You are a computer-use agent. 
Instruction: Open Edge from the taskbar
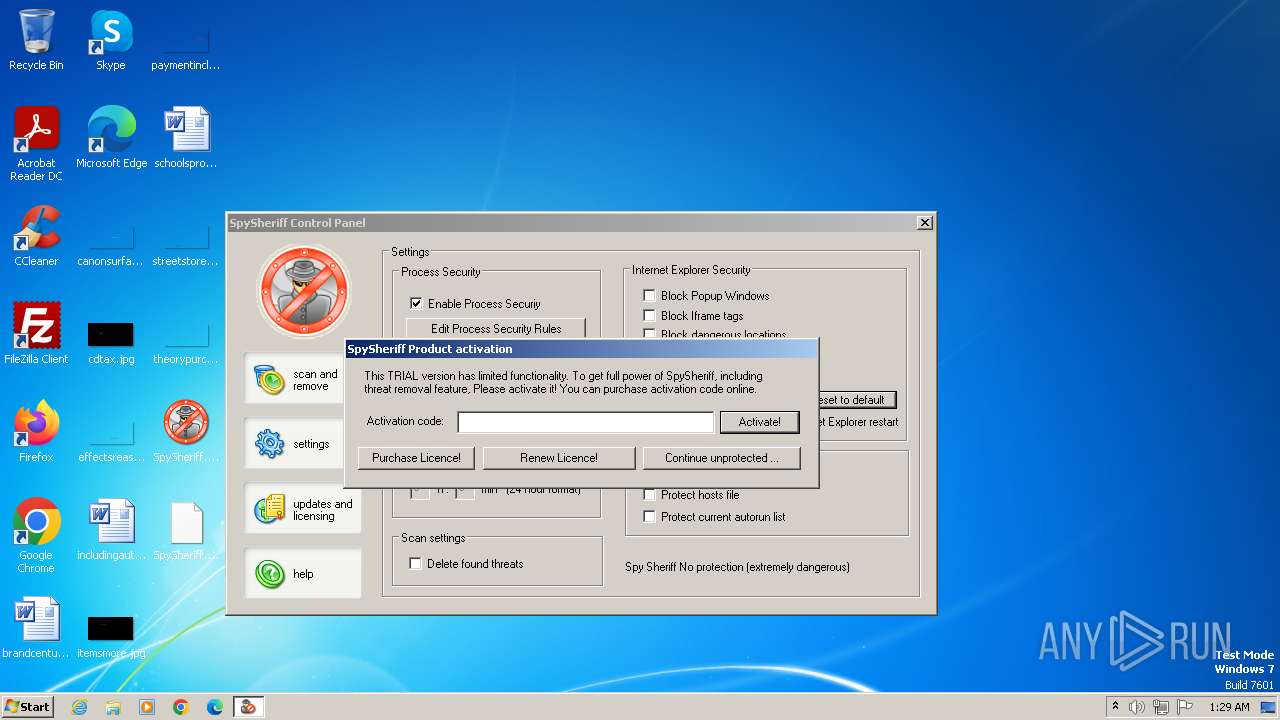[215, 707]
